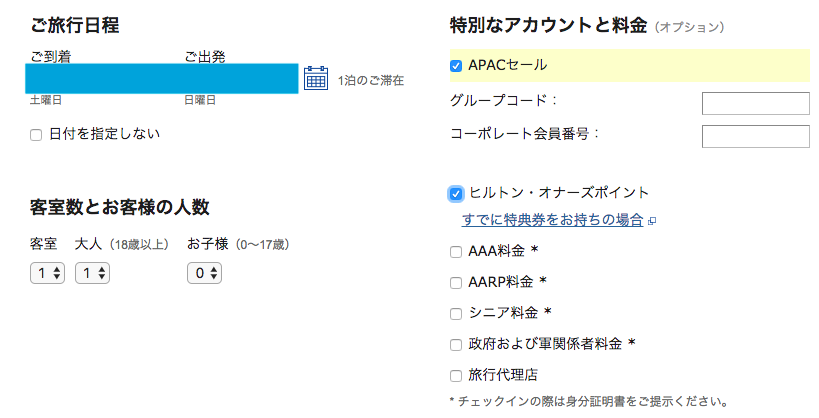819x418 pixels.
Task: Focus the コーポレート会員番号 input field
Action: pos(756,136)
